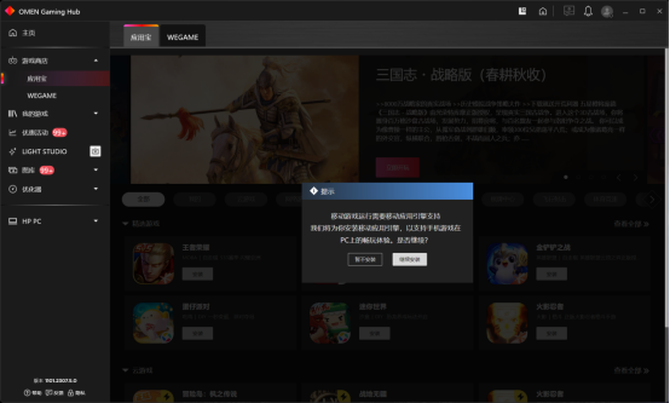Click the 三国志·战略版 banner title

tap(461, 75)
